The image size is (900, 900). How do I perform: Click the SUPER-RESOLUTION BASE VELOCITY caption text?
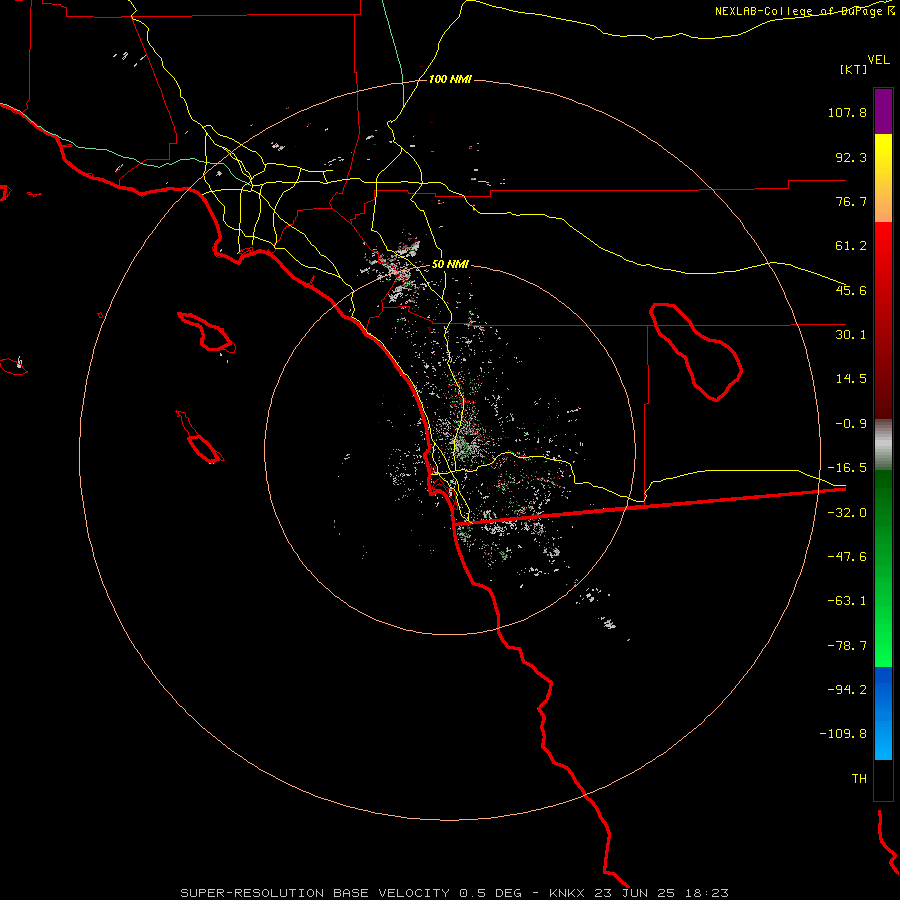click(315, 893)
